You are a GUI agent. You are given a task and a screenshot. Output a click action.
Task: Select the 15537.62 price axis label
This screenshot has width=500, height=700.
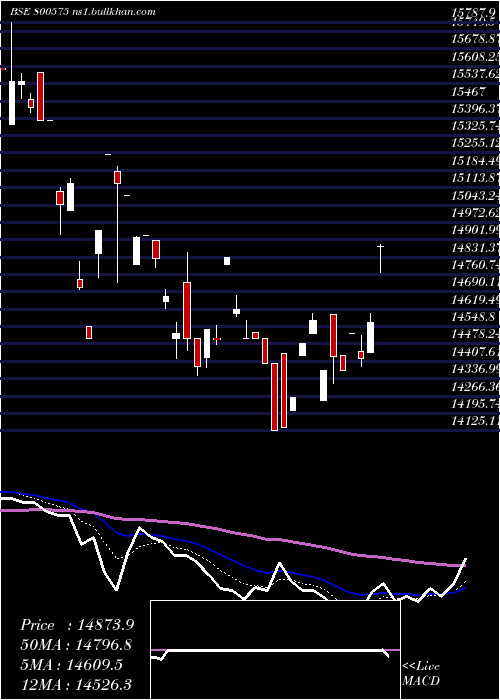(475, 74)
